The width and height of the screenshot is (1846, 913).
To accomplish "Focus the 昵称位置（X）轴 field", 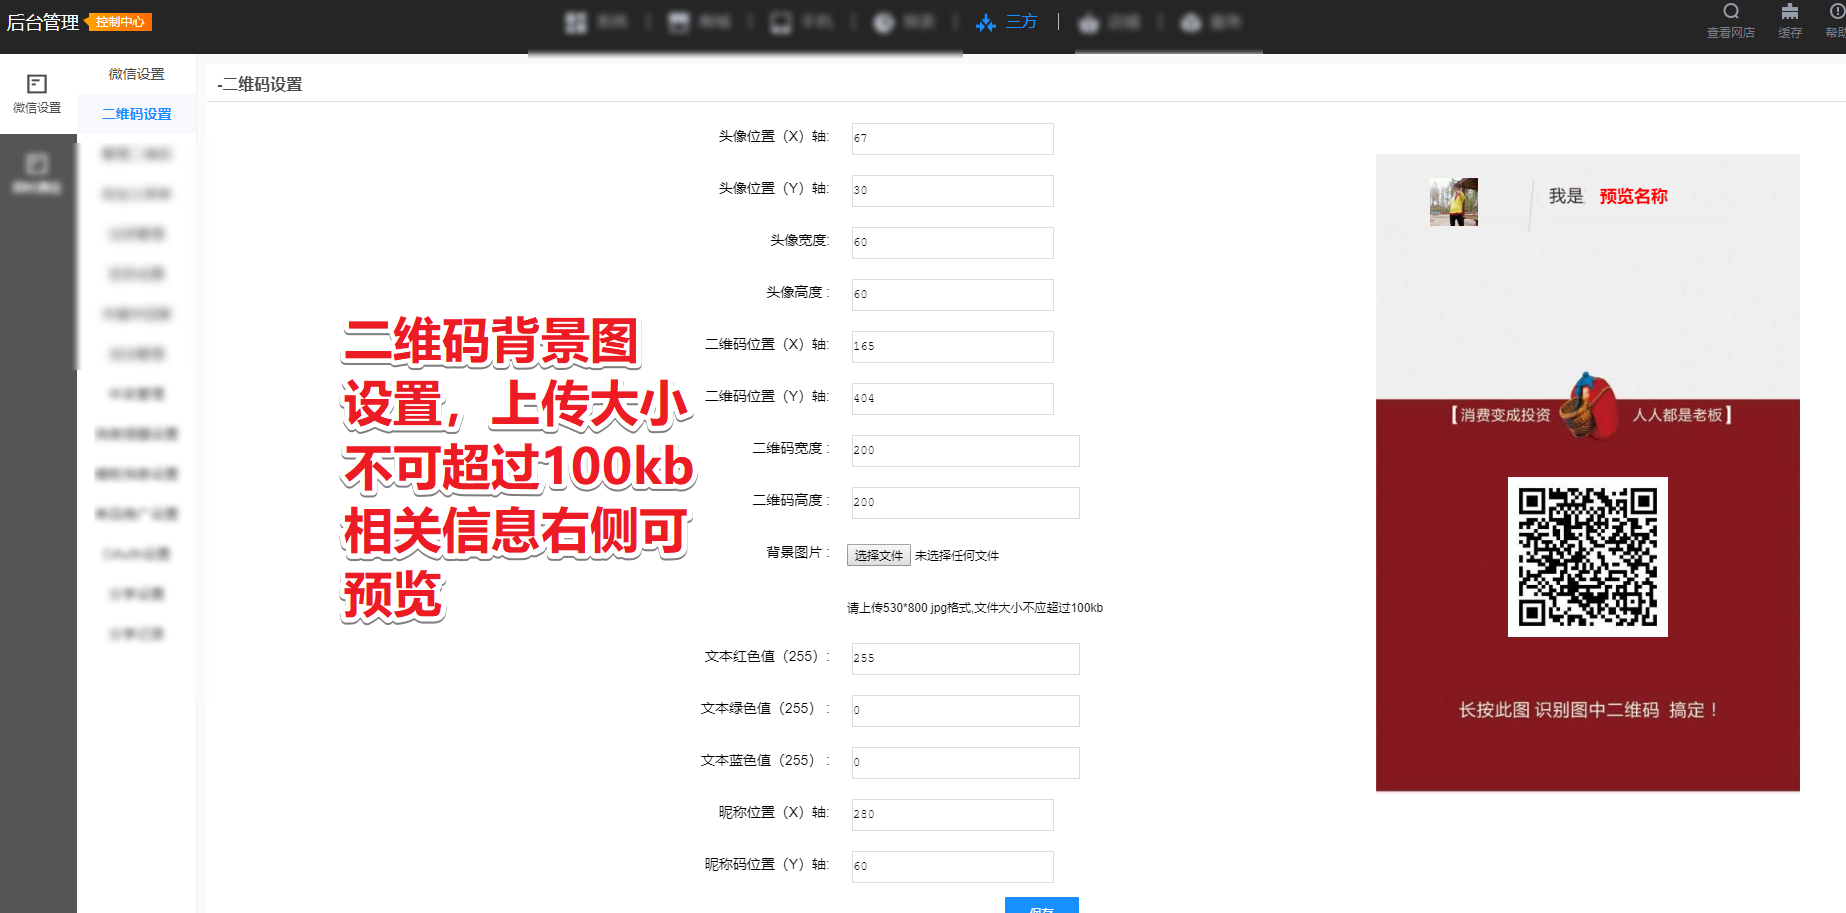I will coord(952,815).
